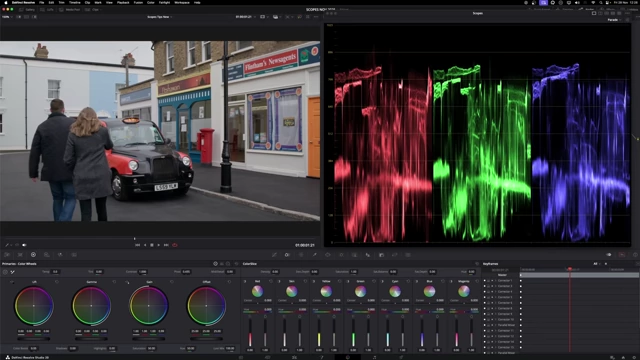
Task: Reset the Lift wheel
Action: (57, 282)
